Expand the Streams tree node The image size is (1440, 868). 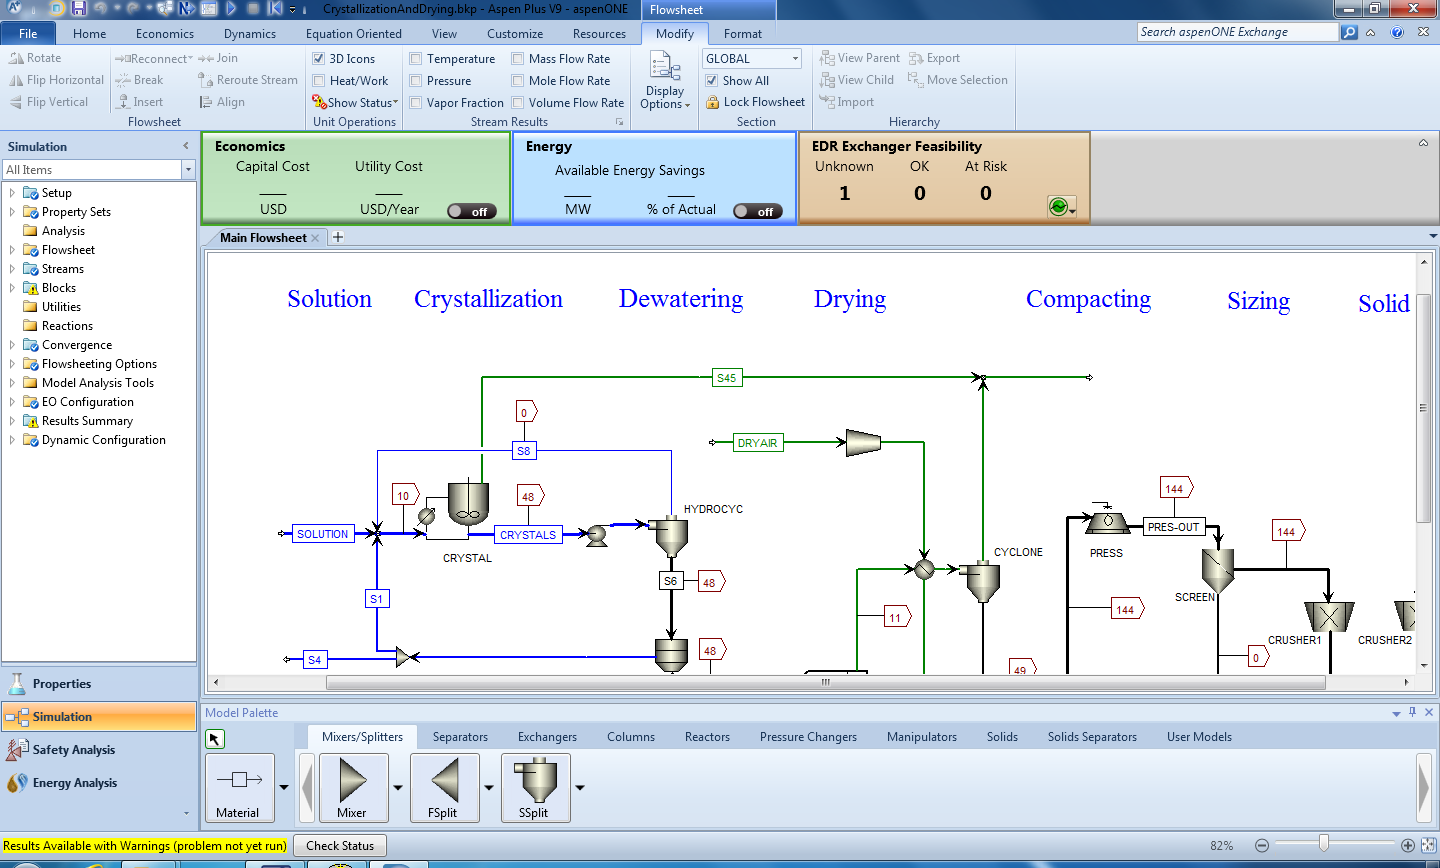click(12, 269)
